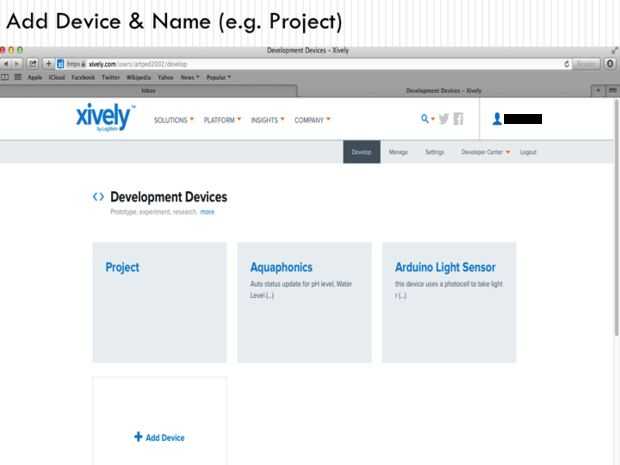Click the plus icon beside Add Device
Image resolution: width=620 pixels, height=465 pixels.
138,437
